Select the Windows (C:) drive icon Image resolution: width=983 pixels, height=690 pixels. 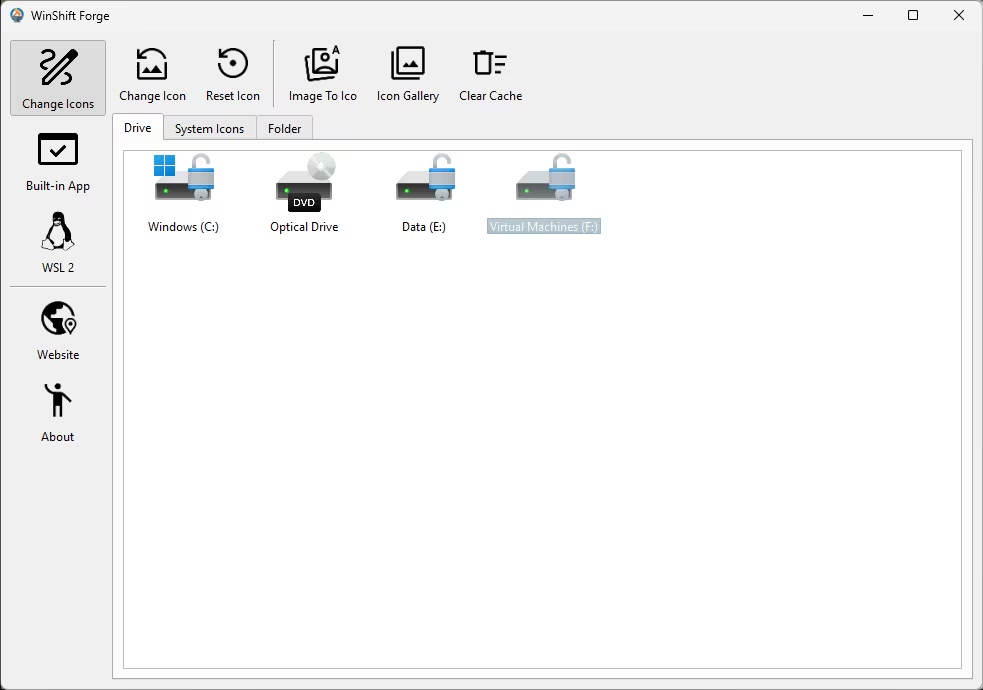pyautogui.click(x=184, y=180)
